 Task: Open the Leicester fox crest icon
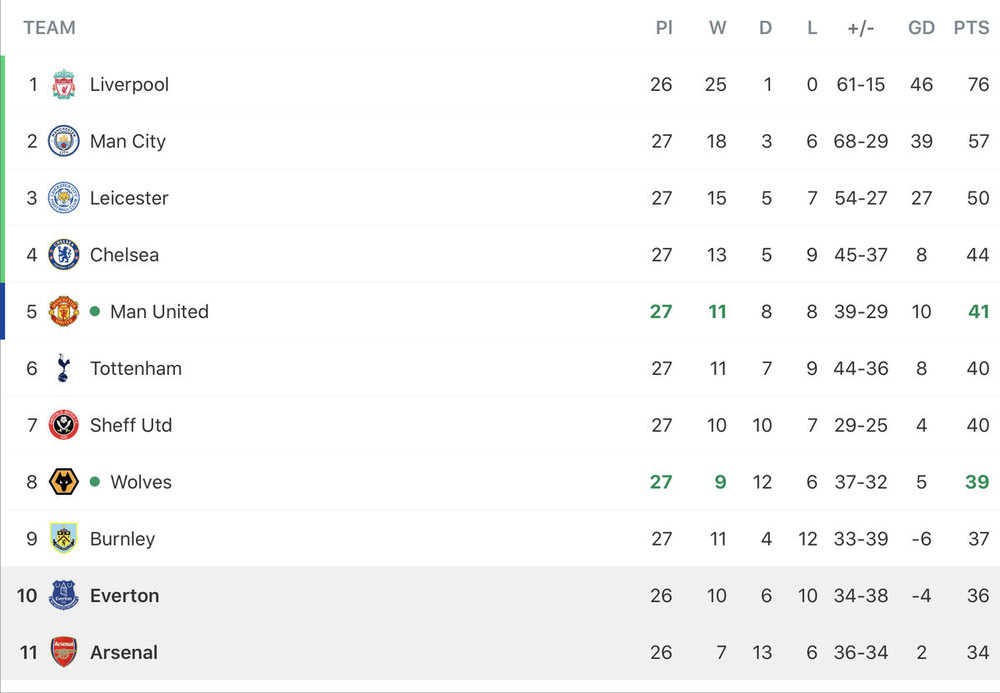(64, 198)
